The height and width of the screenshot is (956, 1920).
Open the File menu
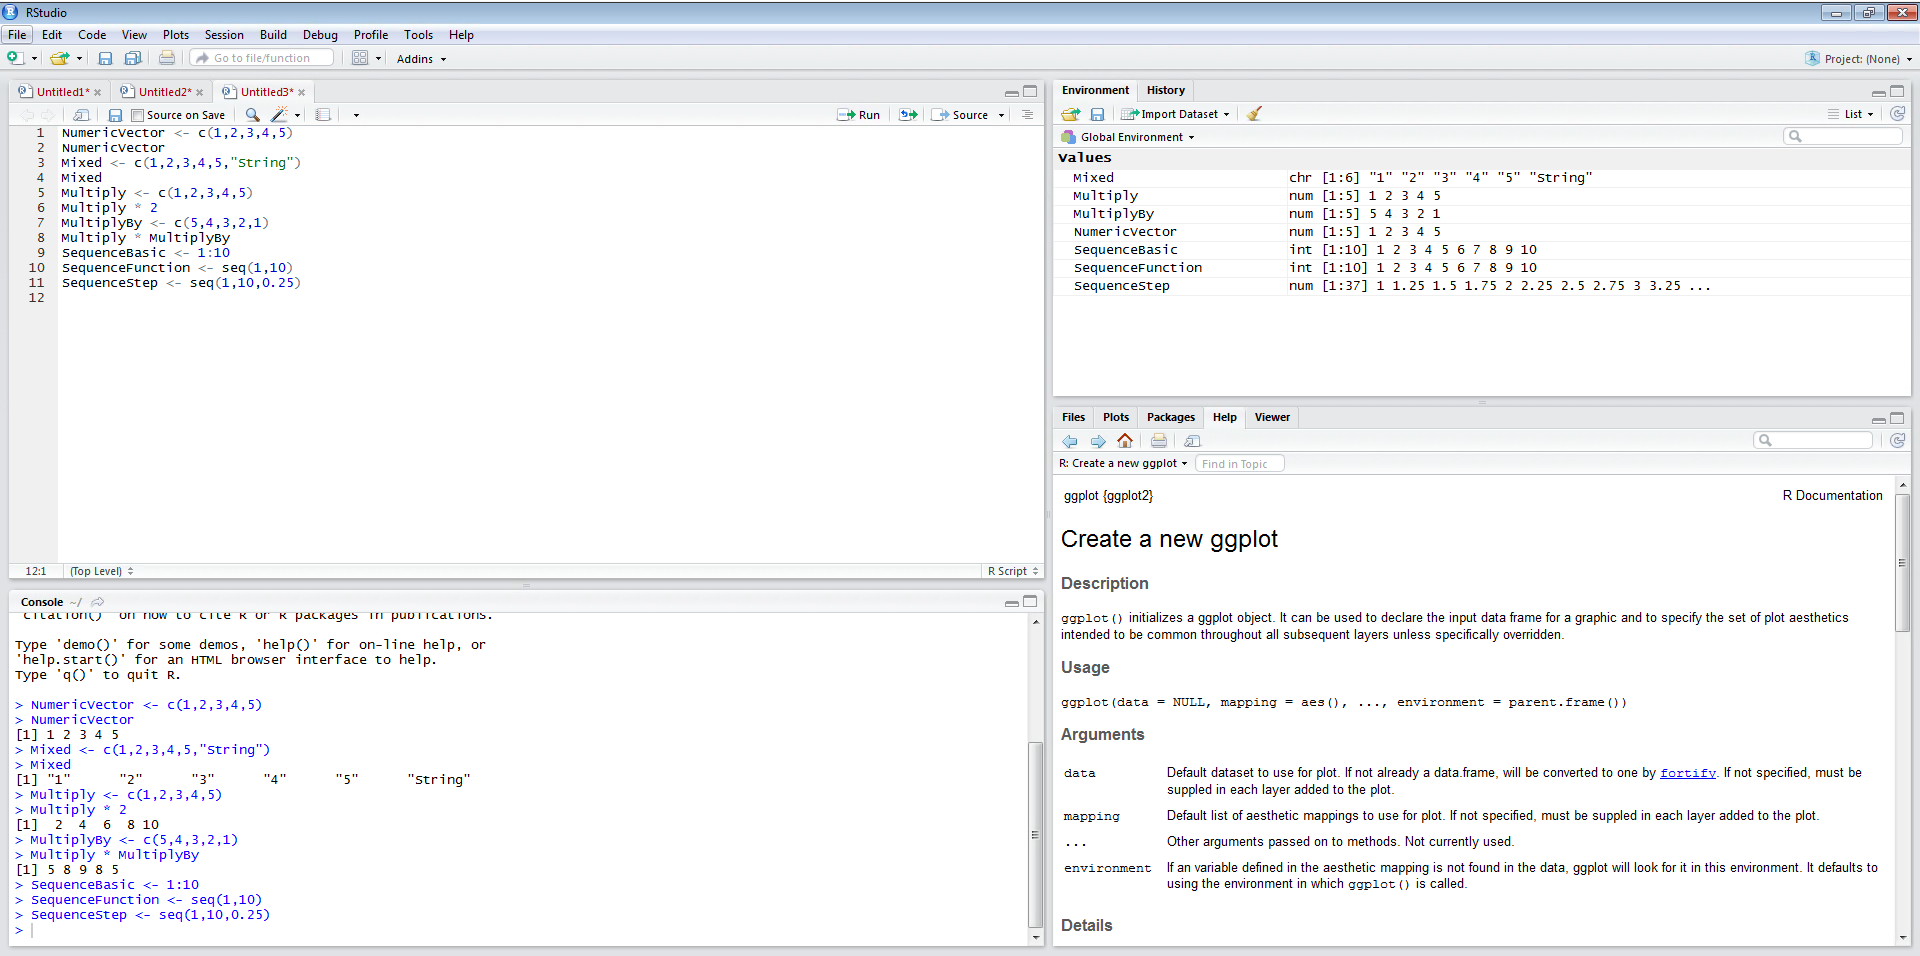[17, 34]
